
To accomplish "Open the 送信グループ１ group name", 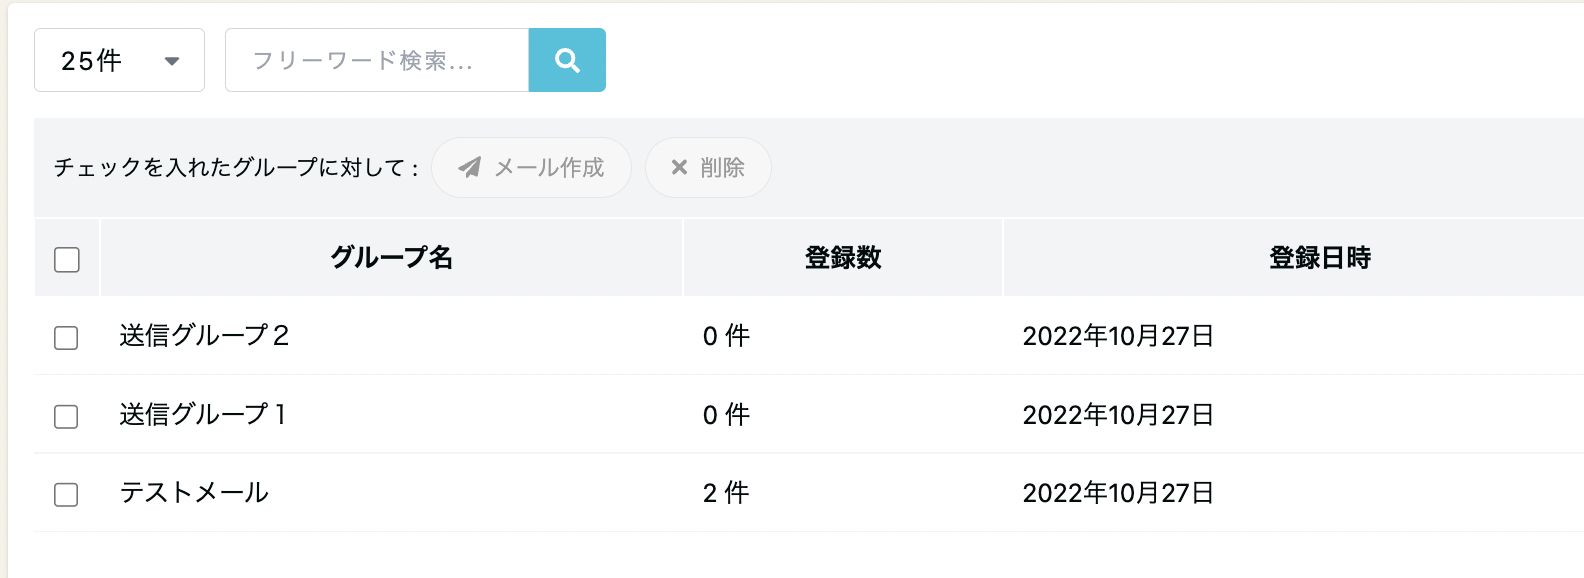I will pos(204,414).
